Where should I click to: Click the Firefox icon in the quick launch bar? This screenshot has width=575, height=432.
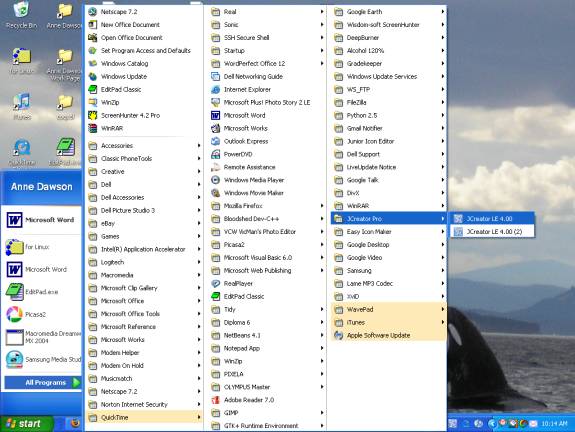coord(75,423)
